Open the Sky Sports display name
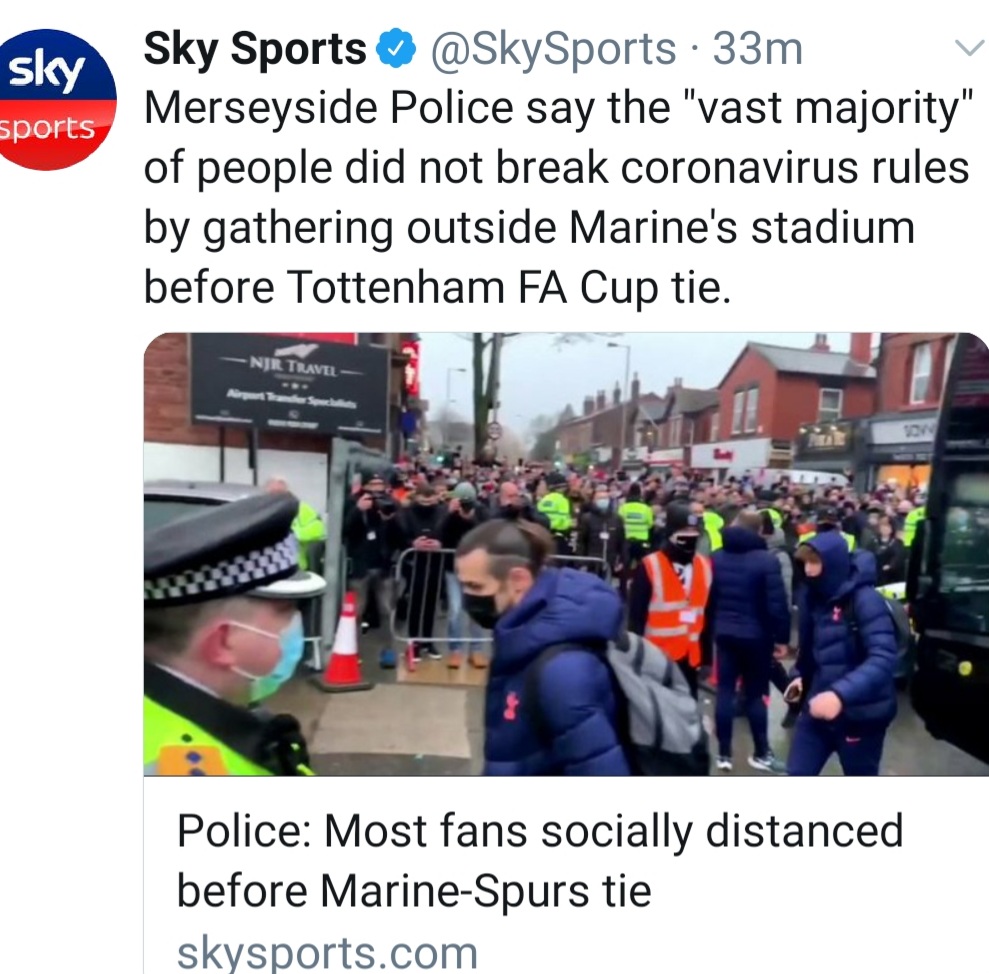The height and width of the screenshot is (974, 989). tap(255, 49)
